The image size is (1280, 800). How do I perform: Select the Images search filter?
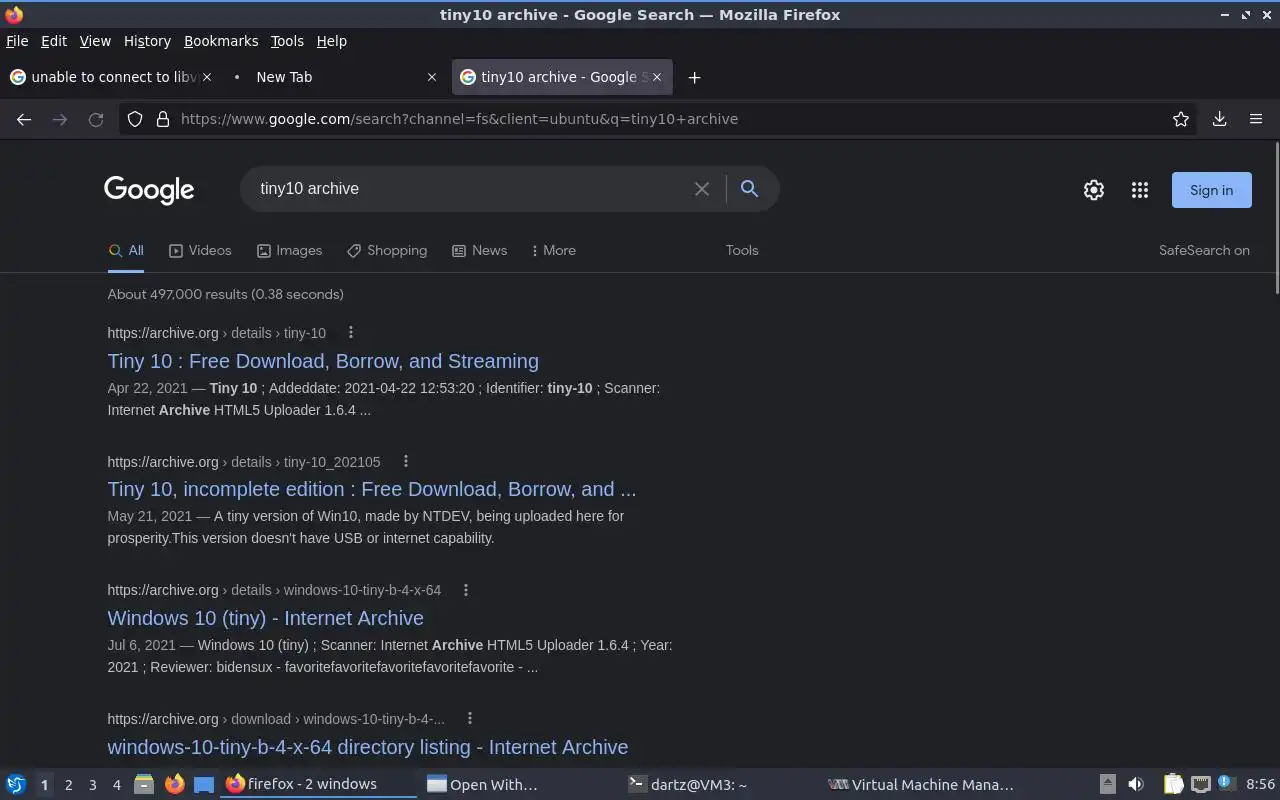point(289,250)
